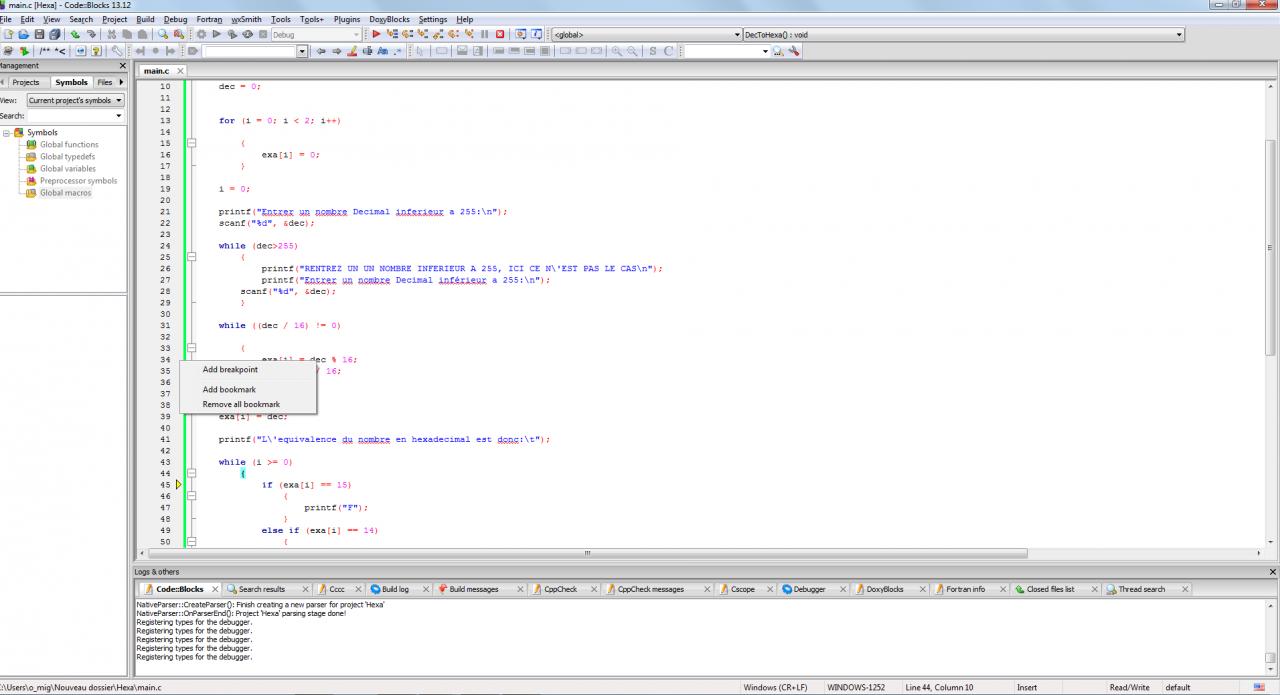Viewport: 1280px width, 695px height.
Task: Click the red Stop debugger icon
Action: click(x=500, y=34)
